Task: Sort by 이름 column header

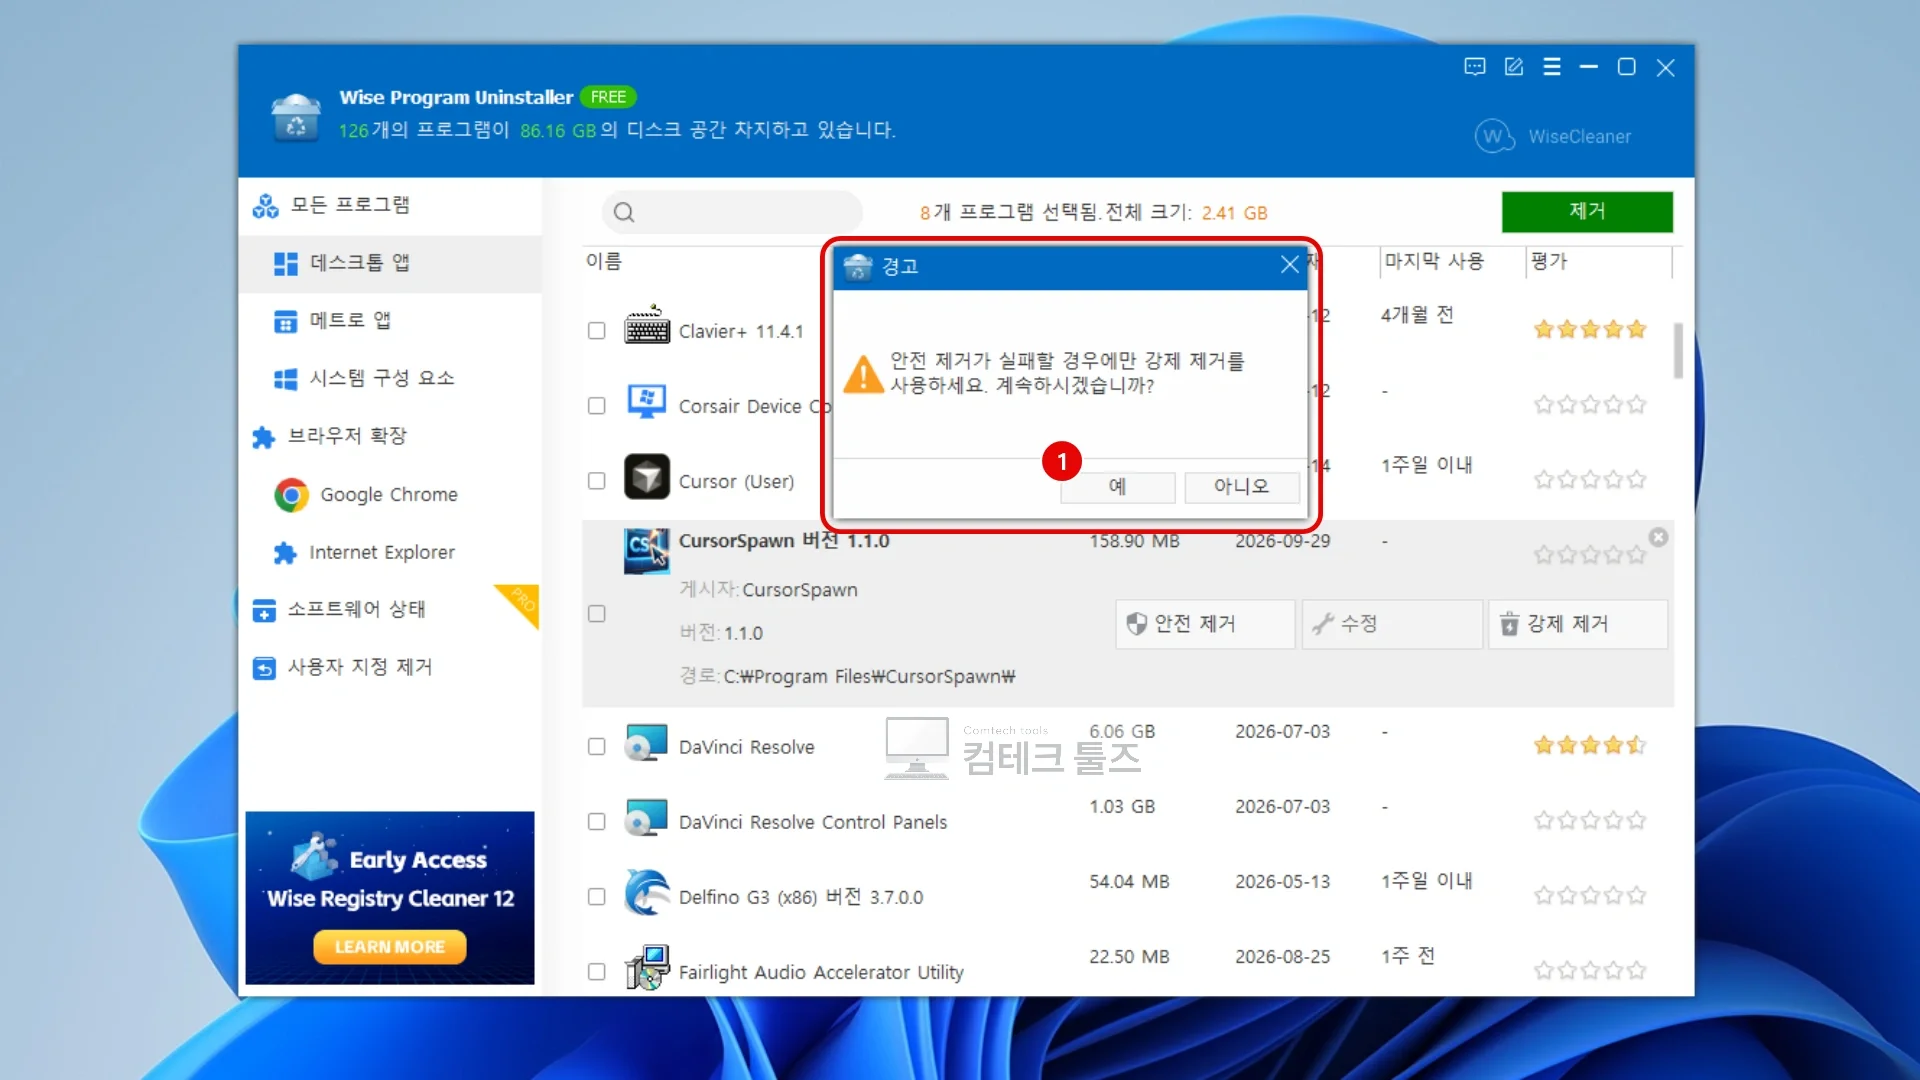Action: (x=604, y=261)
